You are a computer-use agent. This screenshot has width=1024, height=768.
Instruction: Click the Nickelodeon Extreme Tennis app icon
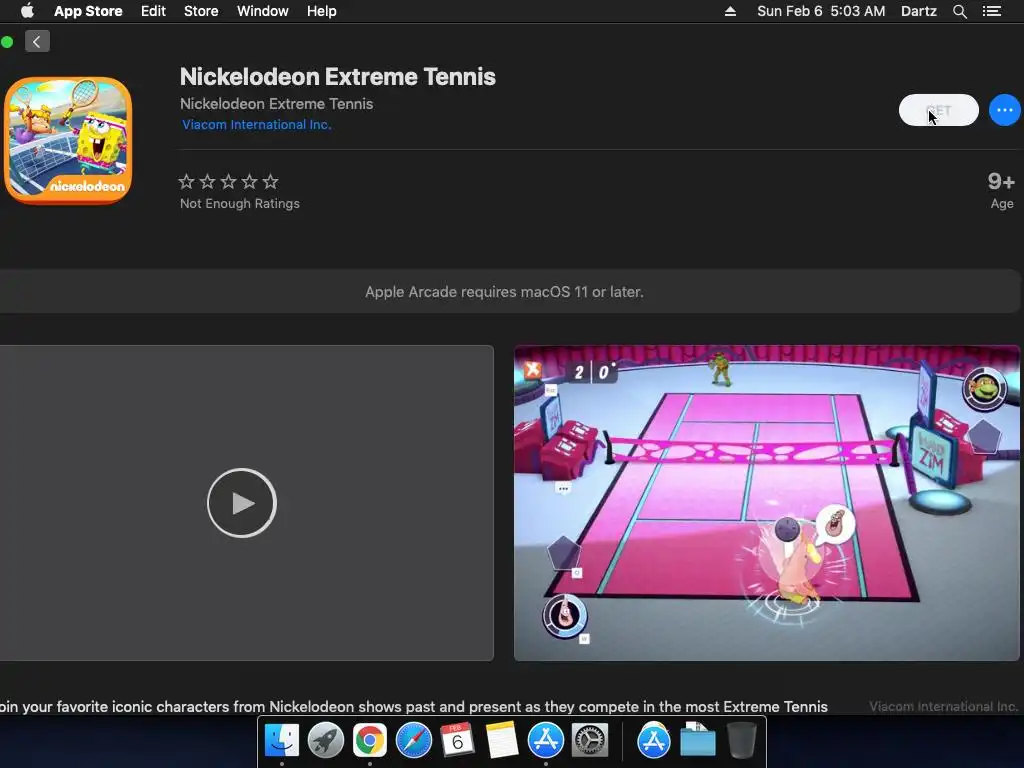tap(68, 141)
